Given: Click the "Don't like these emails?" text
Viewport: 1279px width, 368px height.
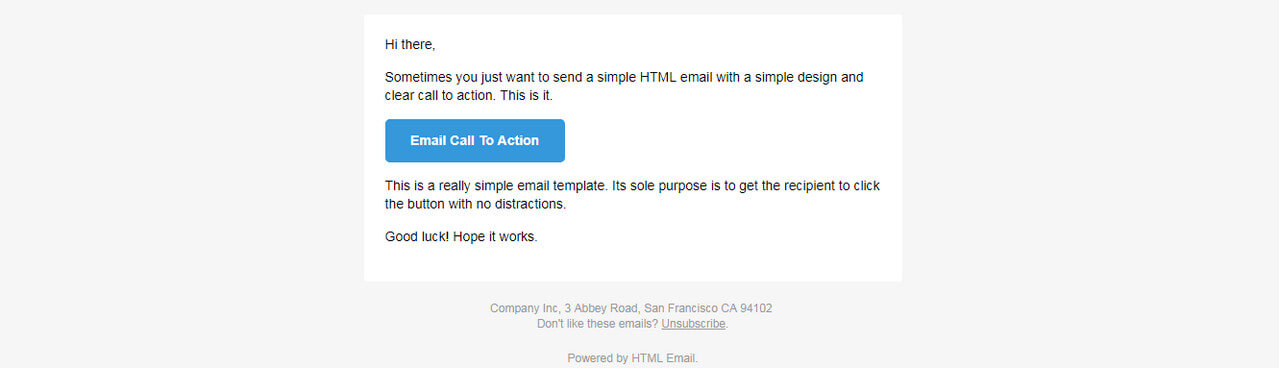Looking at the screenshot, I should pos(597,324).
